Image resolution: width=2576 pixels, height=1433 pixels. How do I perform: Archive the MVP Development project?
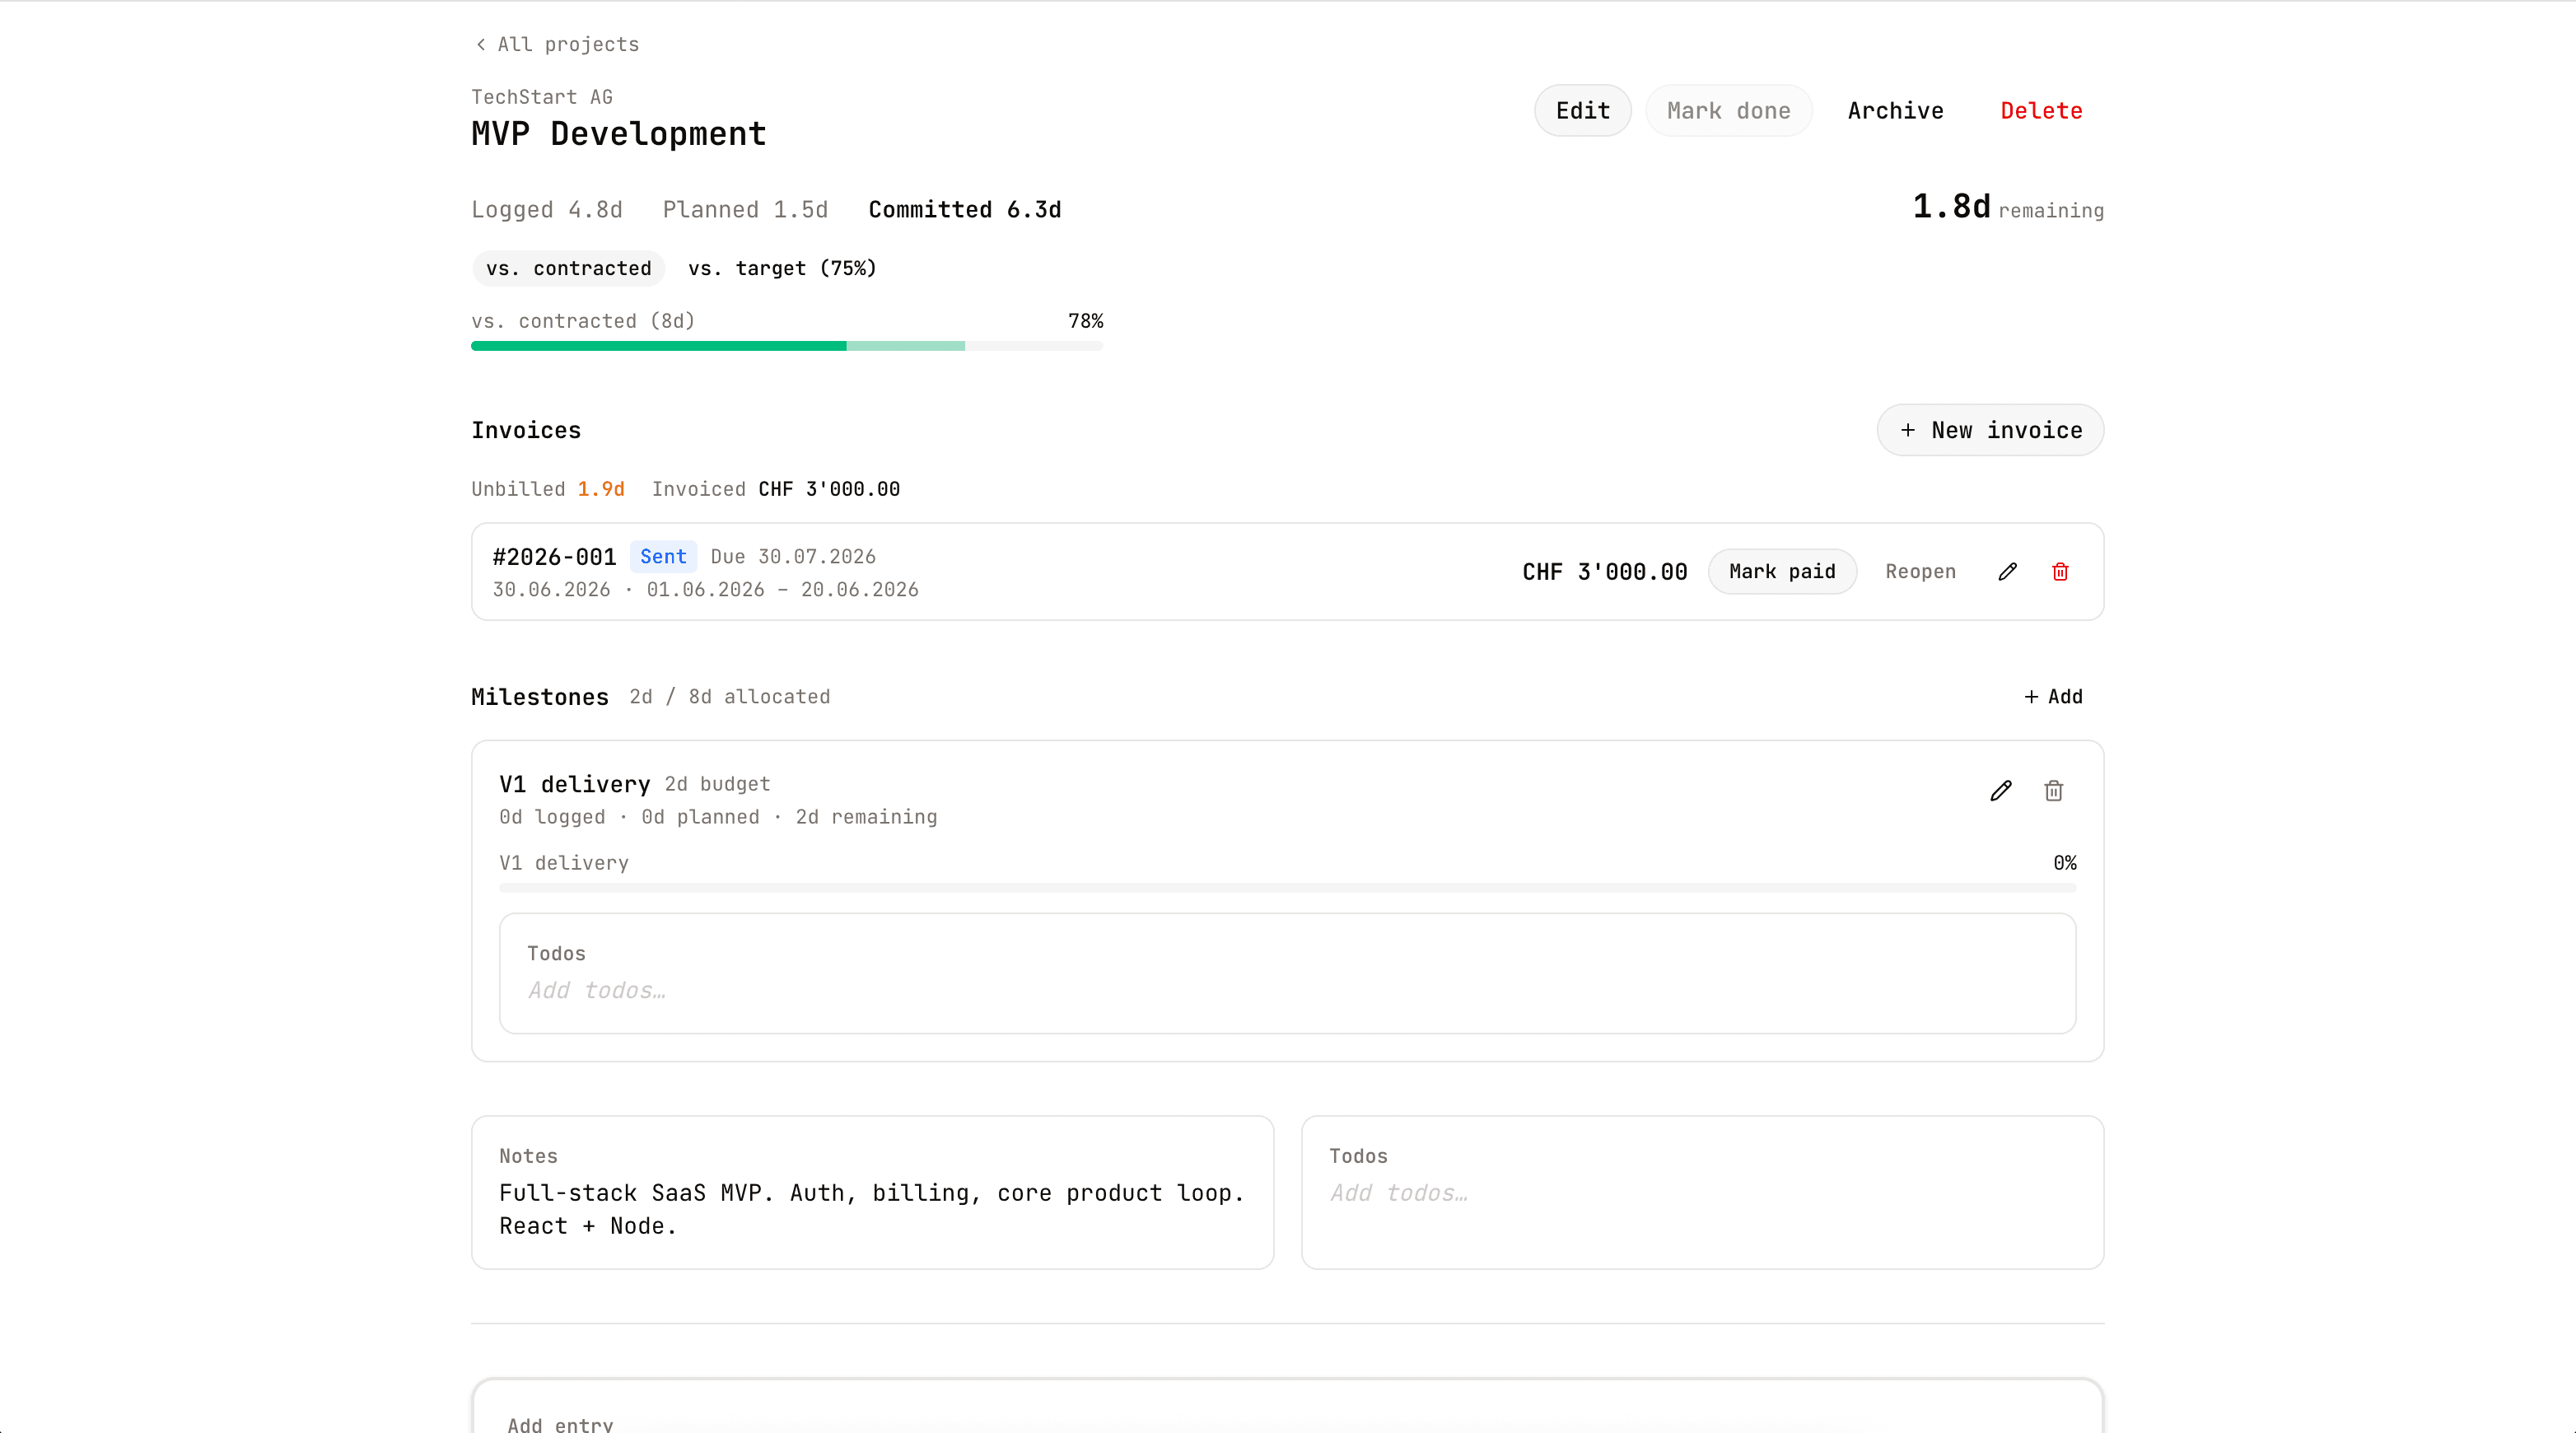(1896, 111)
